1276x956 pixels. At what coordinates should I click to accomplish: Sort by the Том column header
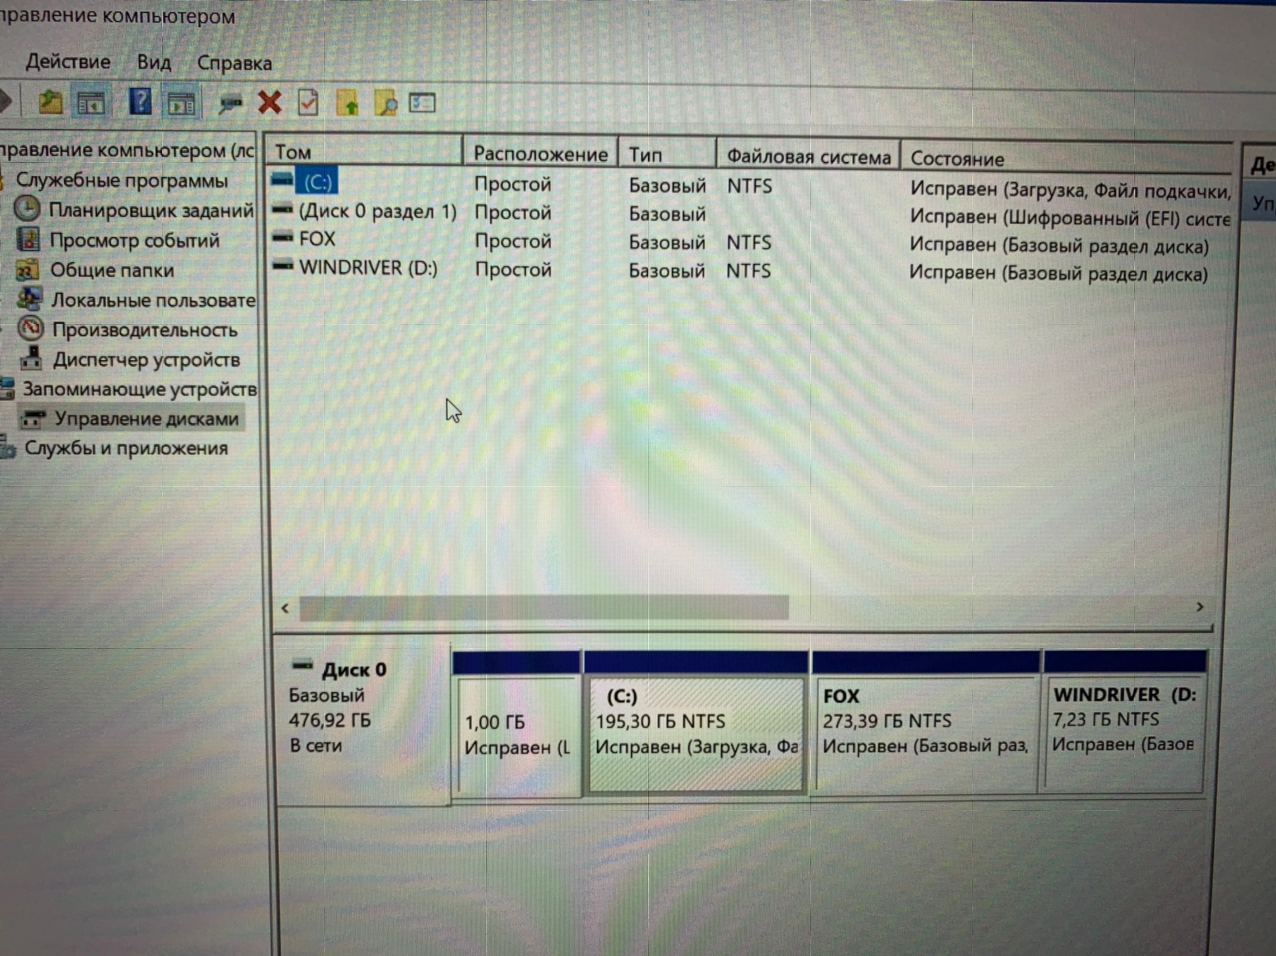click(x=364, y=151)
